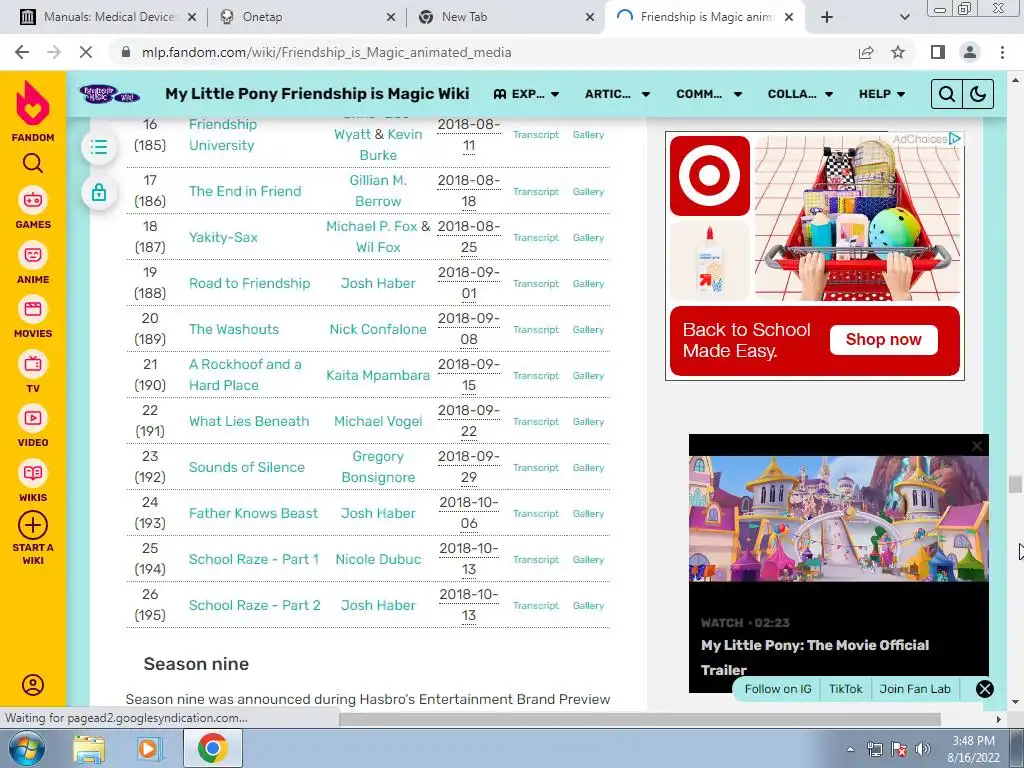Screen dimensions: 1024x768
Task: Open the Chrome side panel icon
Action: (938, 52)
